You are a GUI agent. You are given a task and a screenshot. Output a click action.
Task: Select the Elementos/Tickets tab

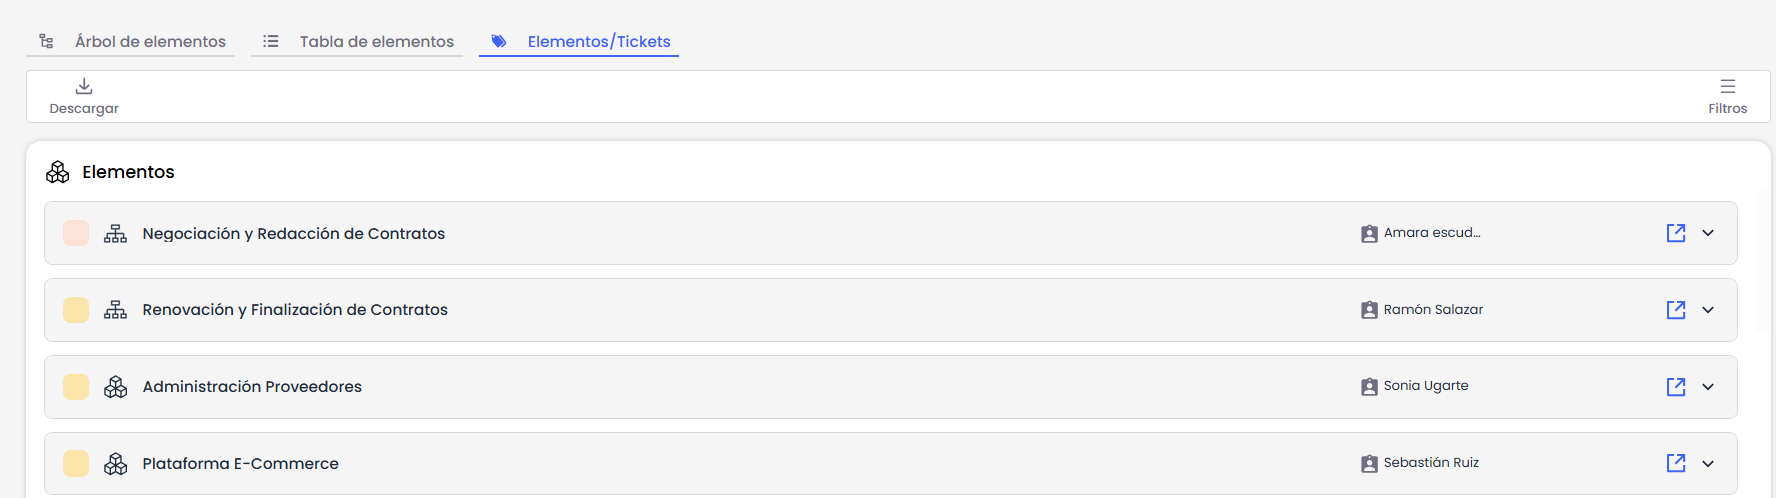(x=598, y=41)
